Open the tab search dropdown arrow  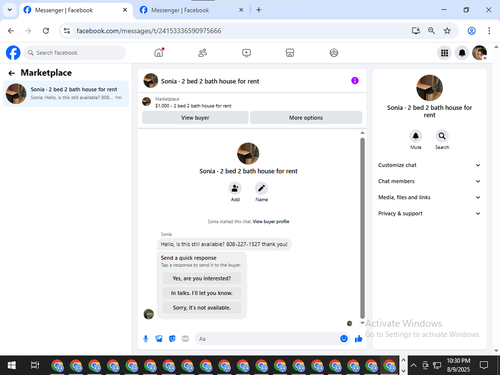(10, 10)
